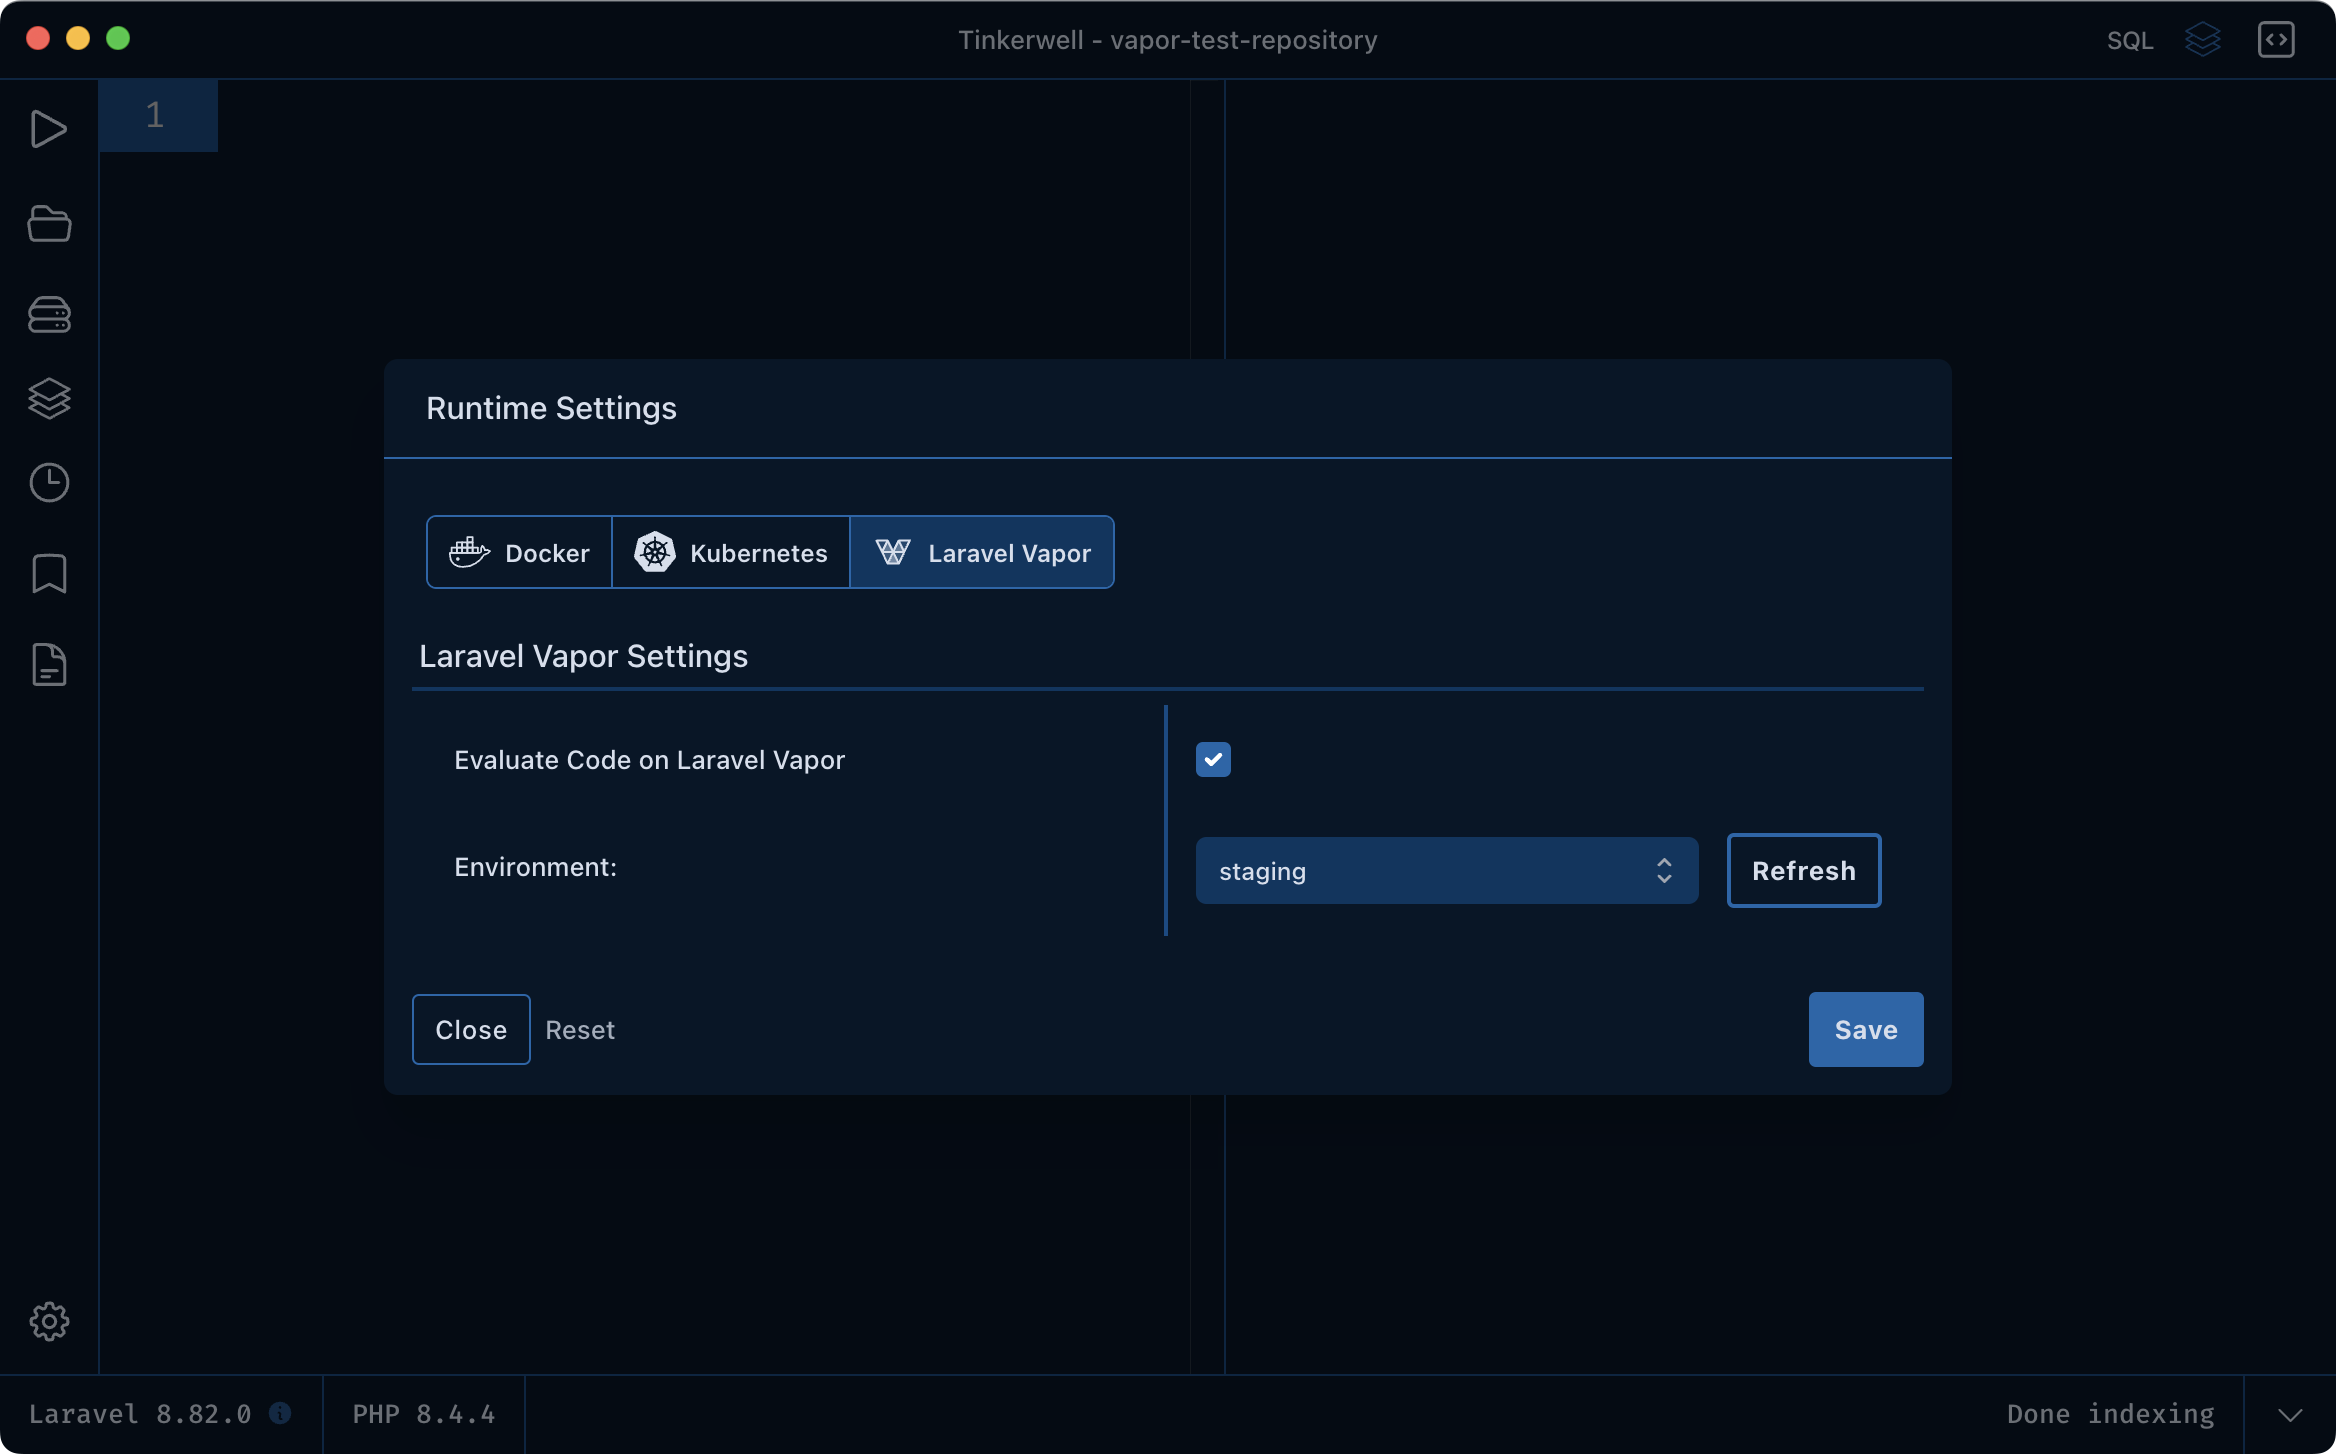Viewport: 2336px width, 1454px height.
Task: Click the Refresh button
Action: [1804, 871]
